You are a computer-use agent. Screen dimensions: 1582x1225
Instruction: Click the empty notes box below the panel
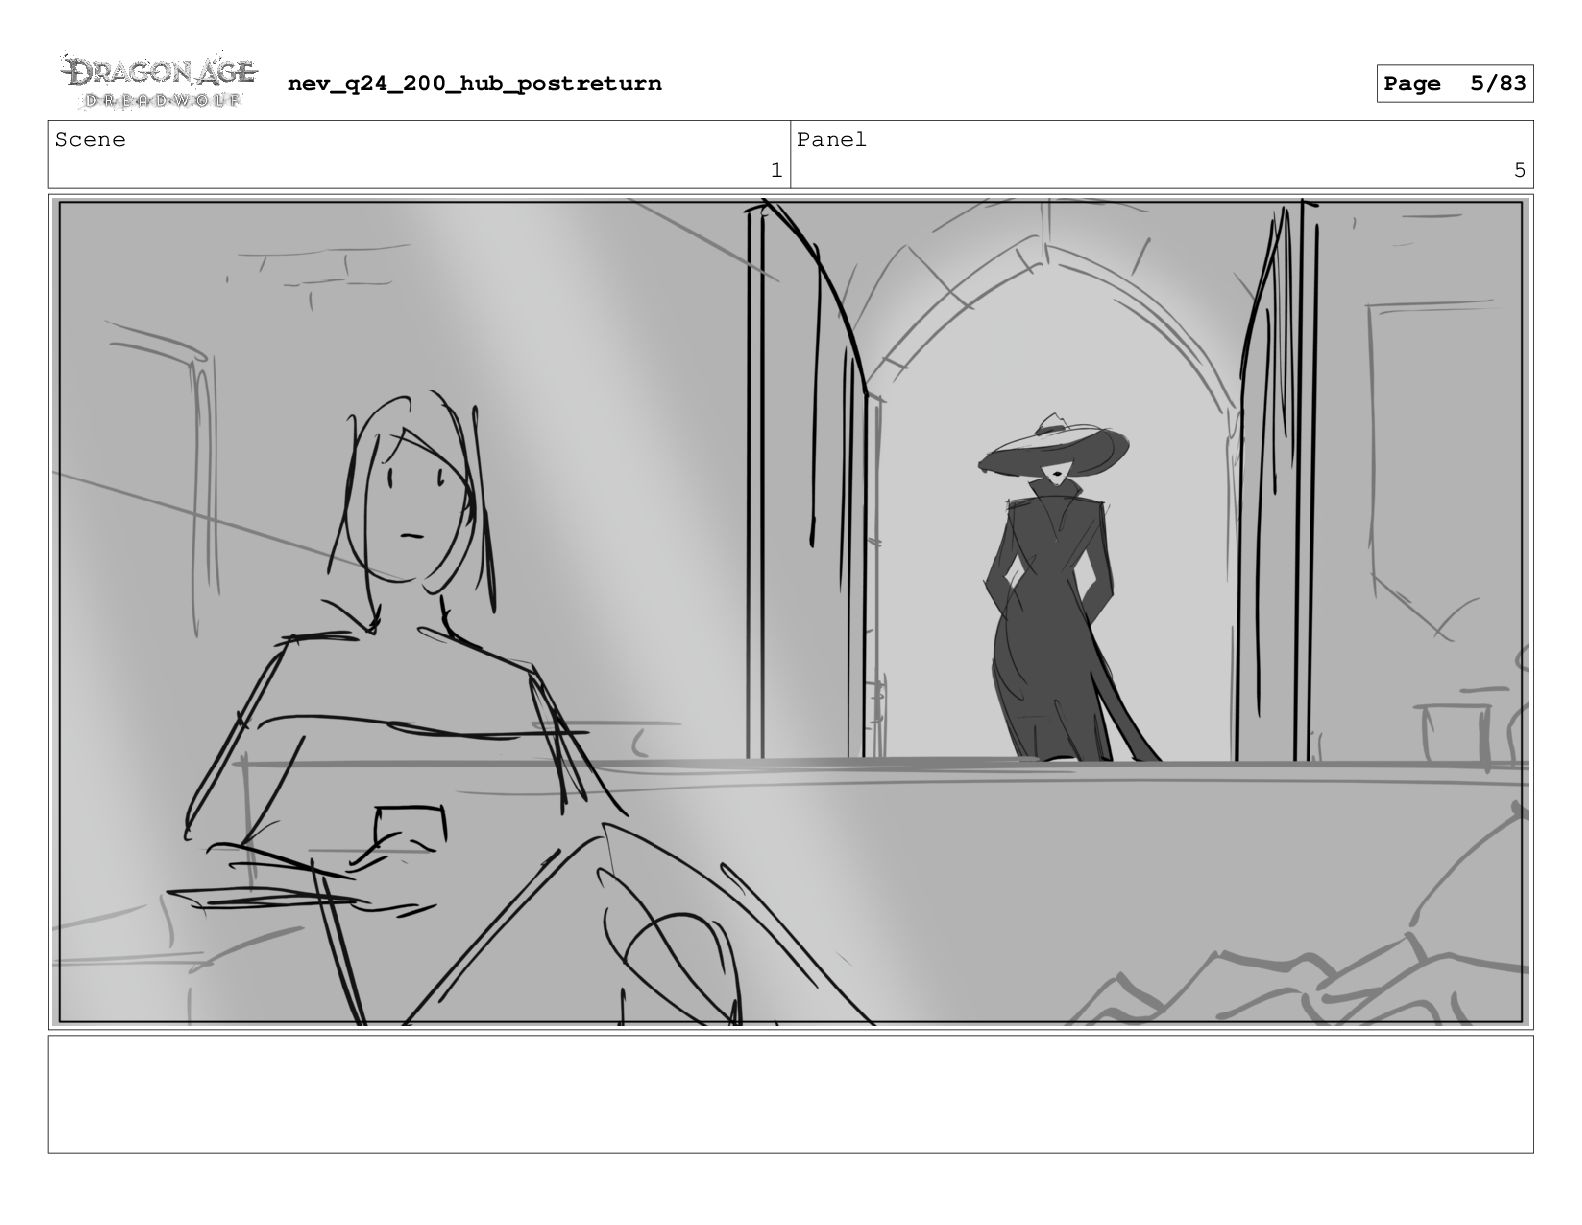[790, 1094]
